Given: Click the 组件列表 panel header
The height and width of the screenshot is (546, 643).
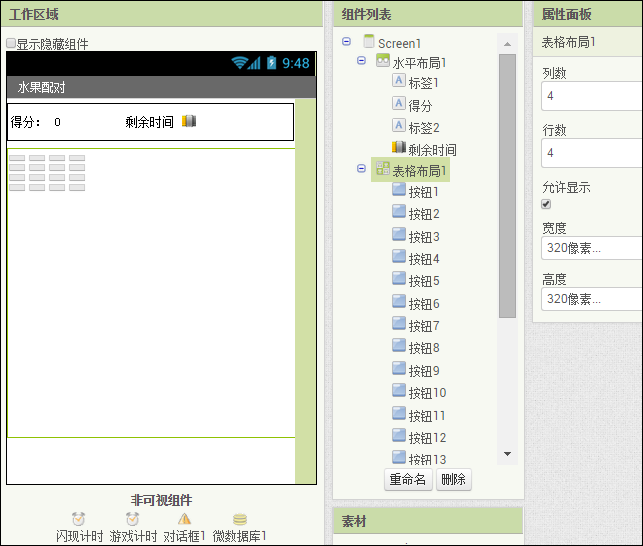Looking at the screenshot, I should point(428,14).
